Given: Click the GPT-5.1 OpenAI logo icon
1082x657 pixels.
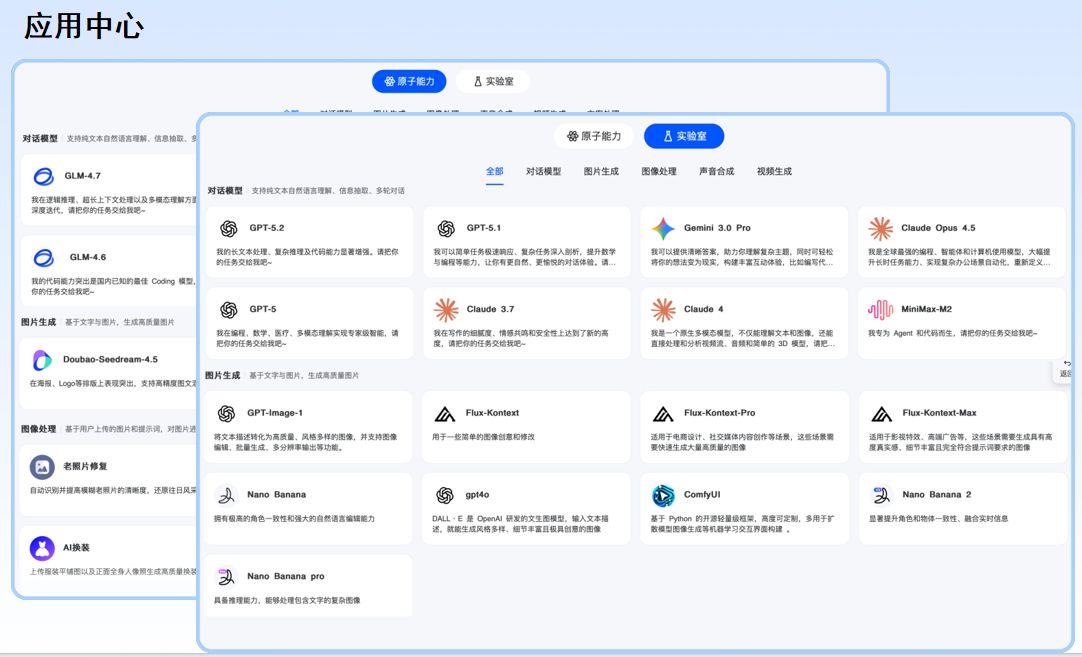Looking at the screenshot, I should (x=446, y=228).
